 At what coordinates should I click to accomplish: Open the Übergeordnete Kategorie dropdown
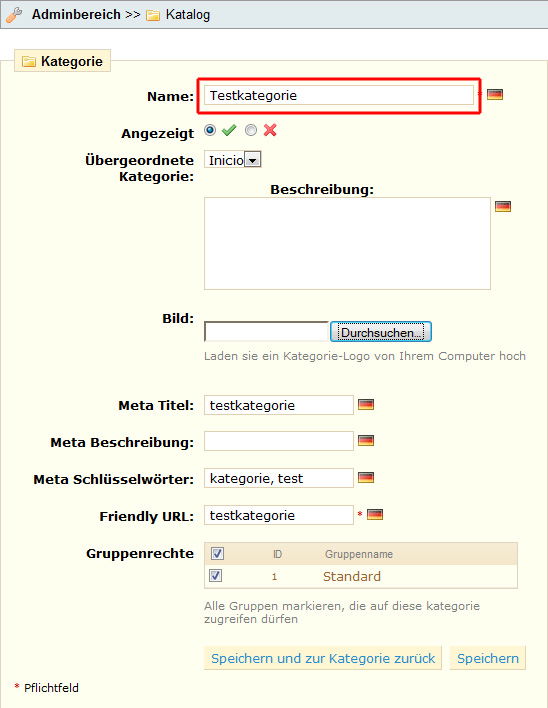(232, 160)
